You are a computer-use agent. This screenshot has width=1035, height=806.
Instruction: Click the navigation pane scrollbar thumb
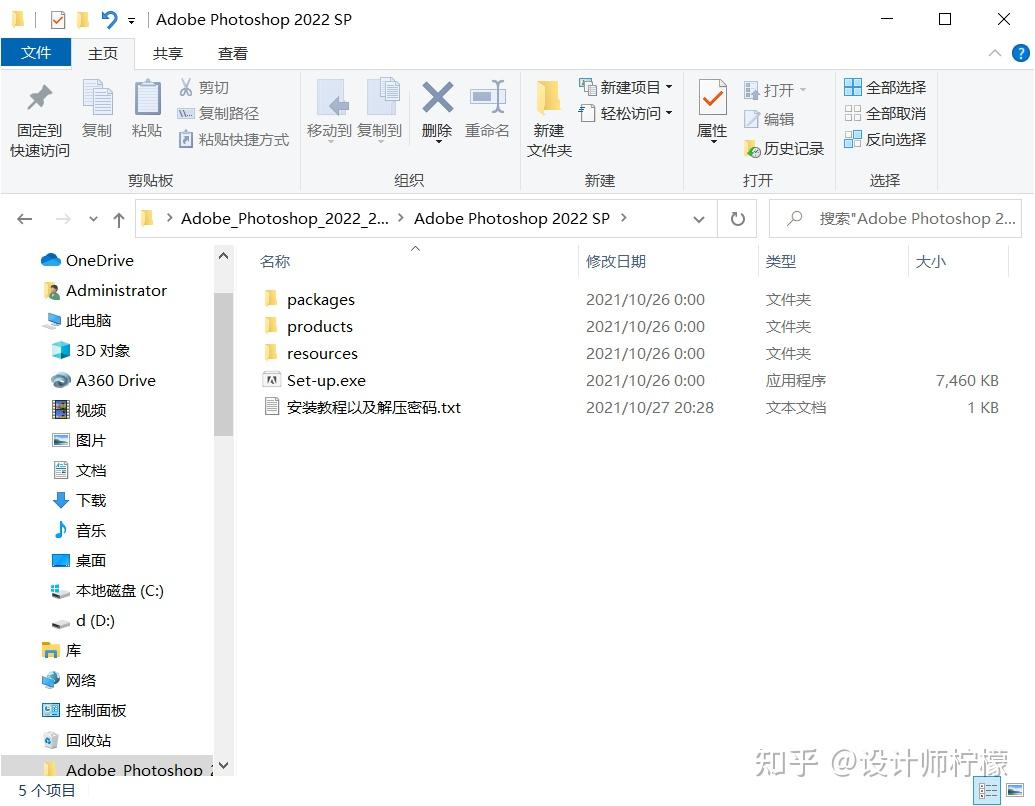223,364
